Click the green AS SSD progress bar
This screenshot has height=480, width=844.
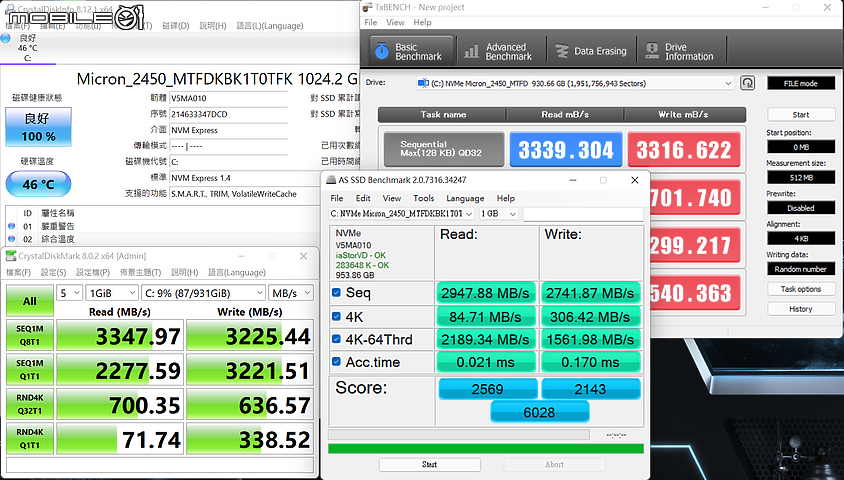tap(486, 449)
